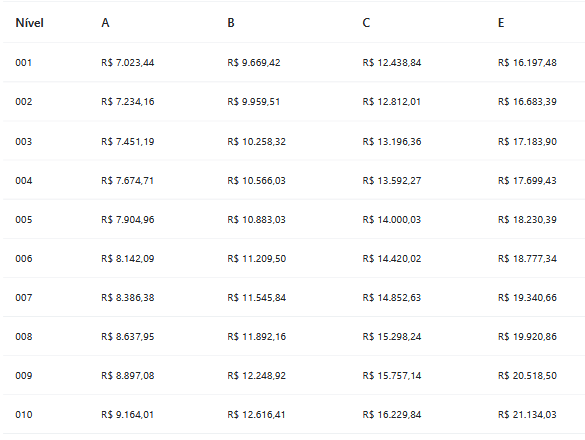Click the R$ 15.757,14 cell
This screenshot has height=440, width=585.
(x=392, y=376)
